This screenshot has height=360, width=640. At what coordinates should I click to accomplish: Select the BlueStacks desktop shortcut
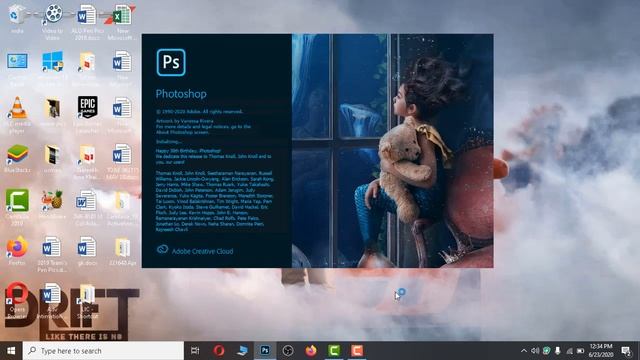point(17,158)
